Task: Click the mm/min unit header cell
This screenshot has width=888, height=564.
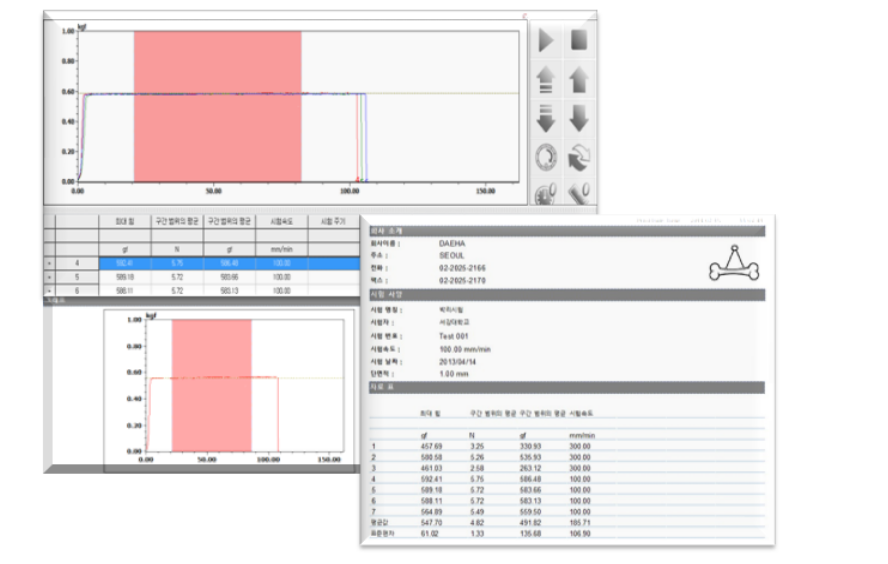Action: (281, 249)
